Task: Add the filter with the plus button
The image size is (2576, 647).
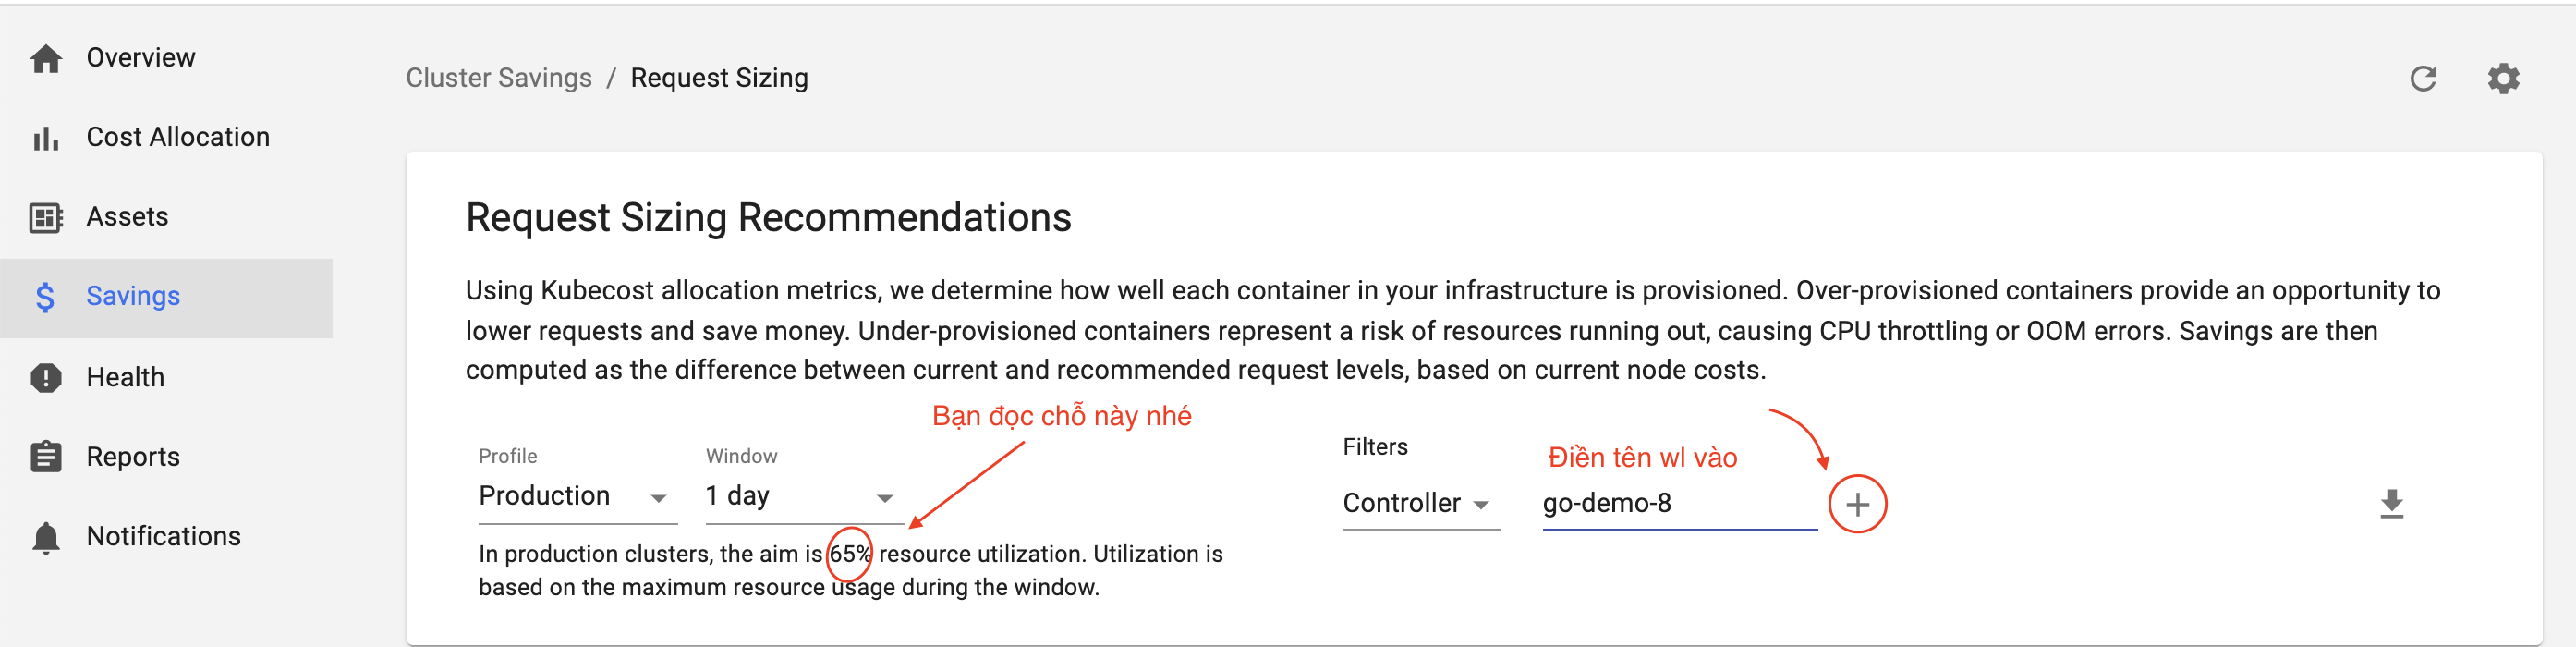Action: (x=1857, y=504)
